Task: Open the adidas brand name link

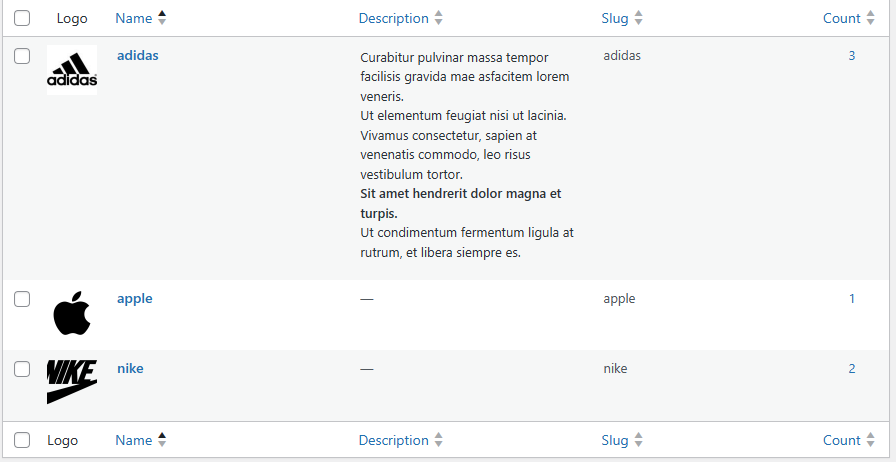Action: pos(138,56)
